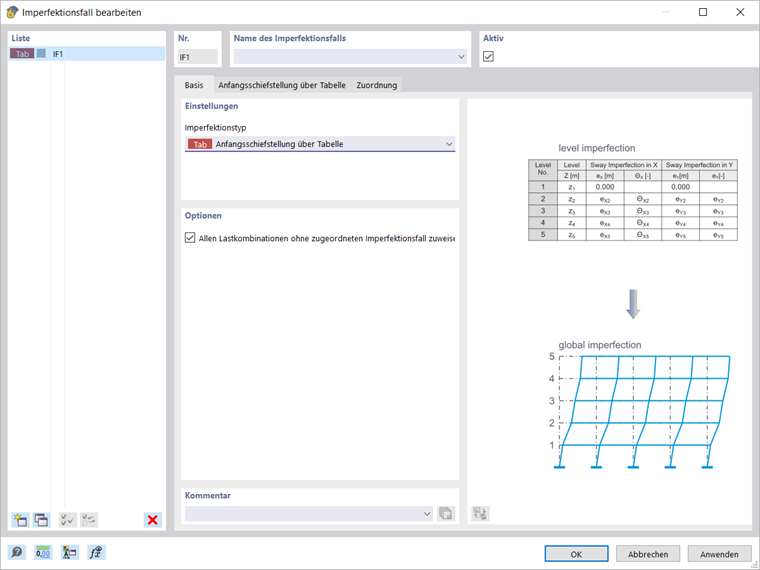Click the Optionen section heading
Screen dimensions: 760x570
click(x=203, y=215)
